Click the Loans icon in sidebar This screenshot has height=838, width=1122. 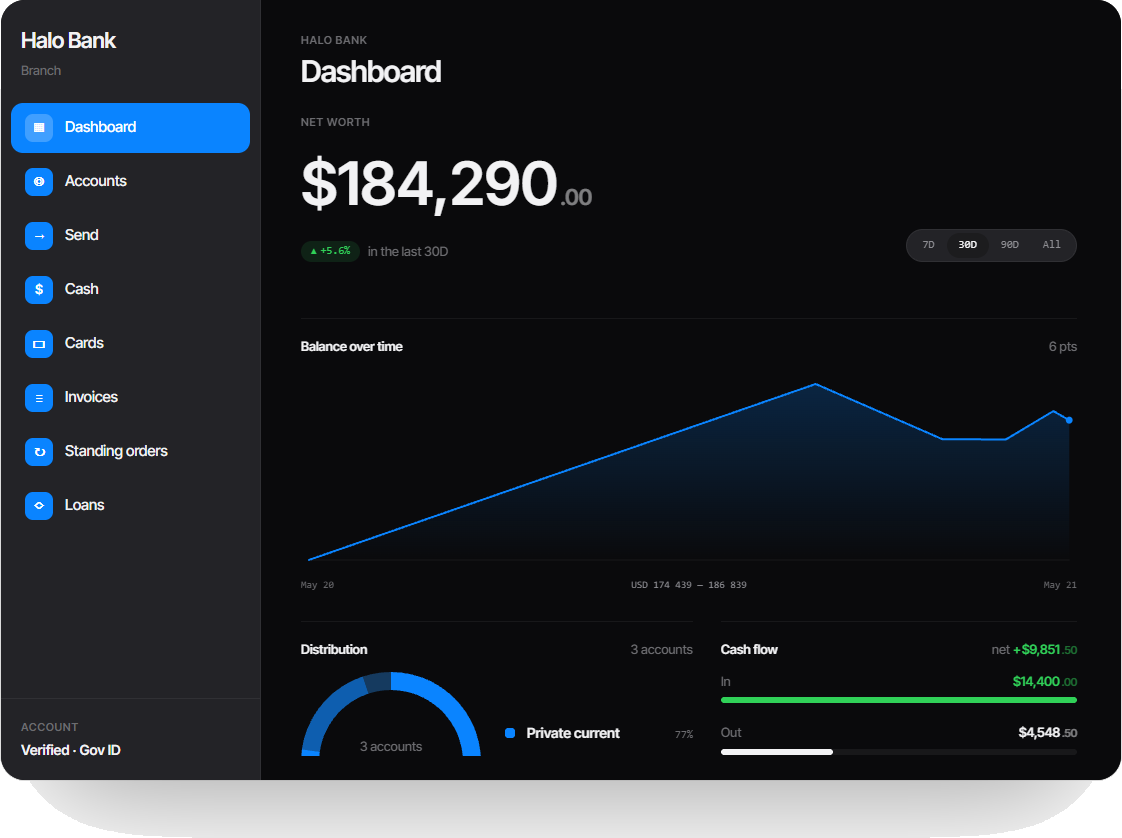click(x=39, y=505)
